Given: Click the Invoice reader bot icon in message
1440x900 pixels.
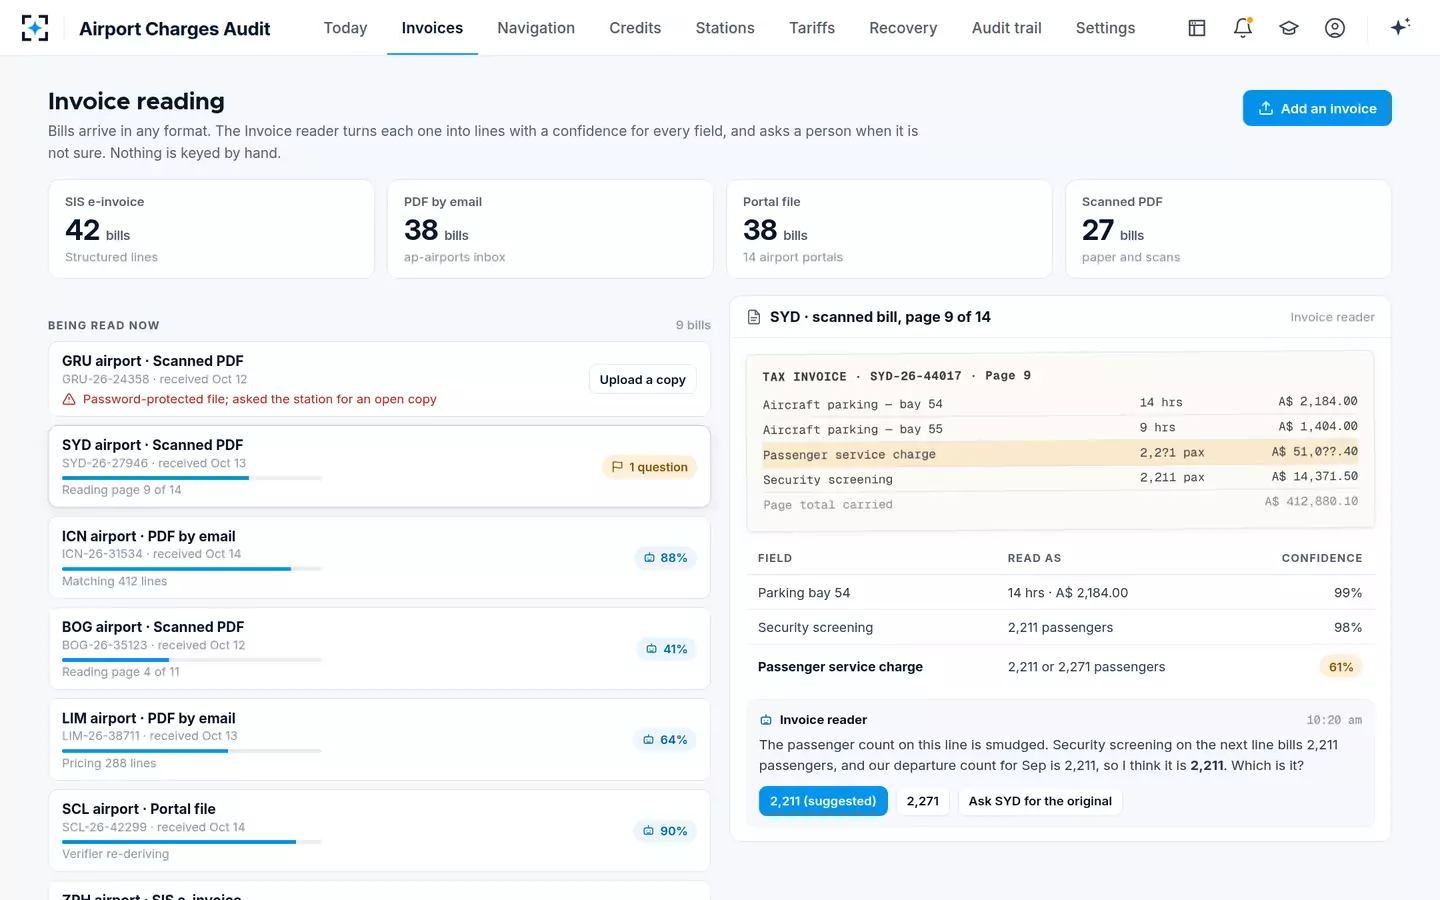Looking at the screenshot, I should 766,720.
